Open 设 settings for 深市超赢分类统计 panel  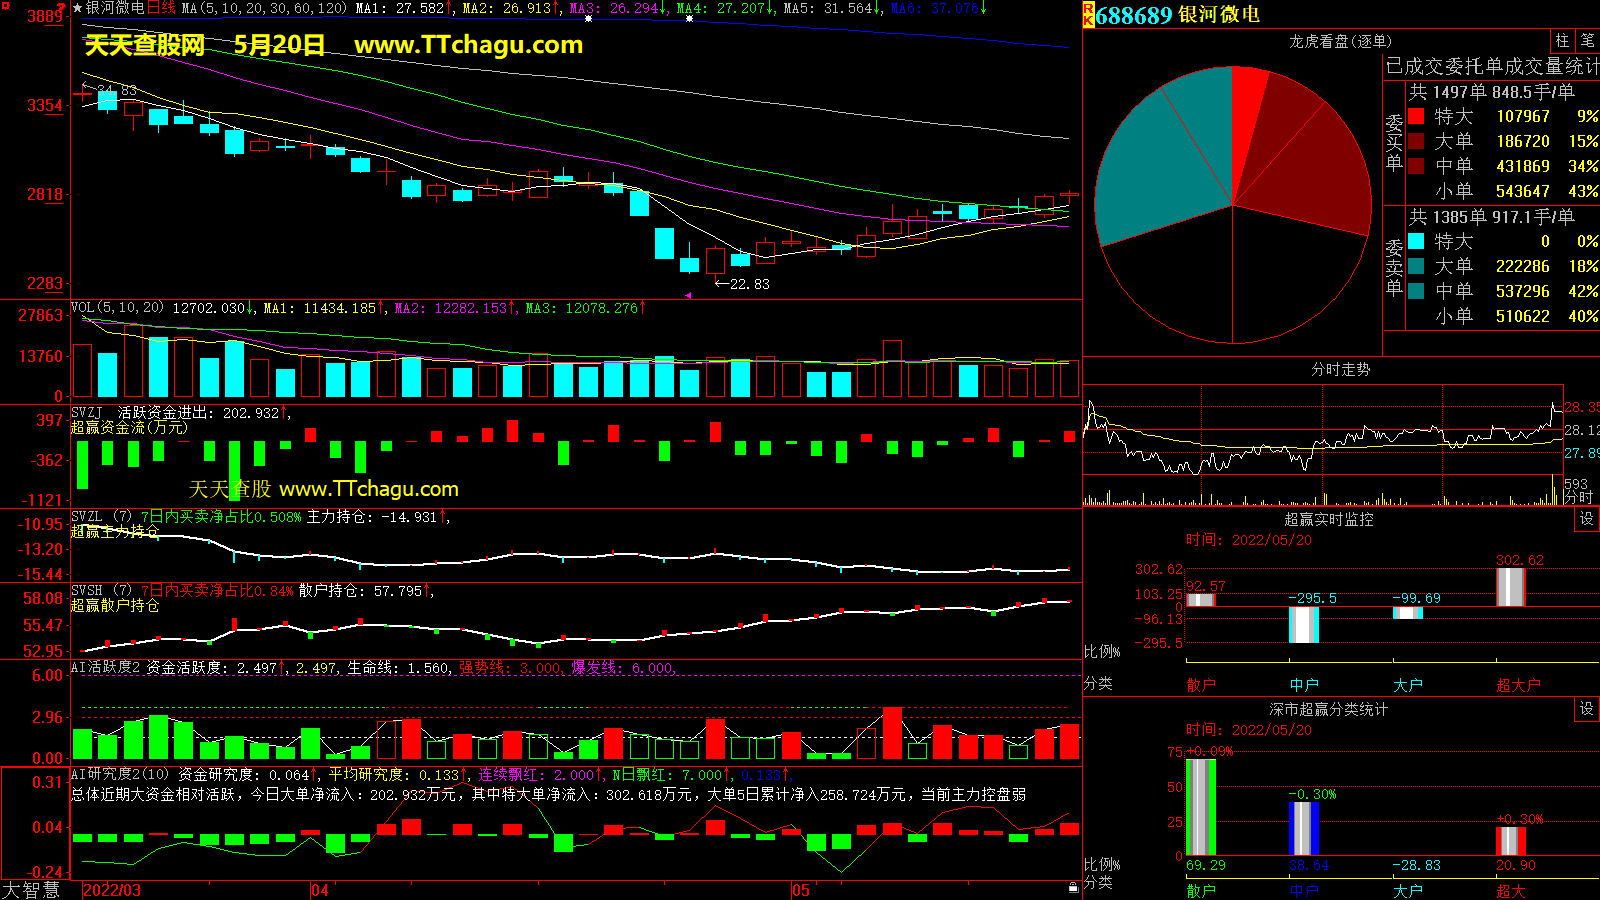point(1587,709)
